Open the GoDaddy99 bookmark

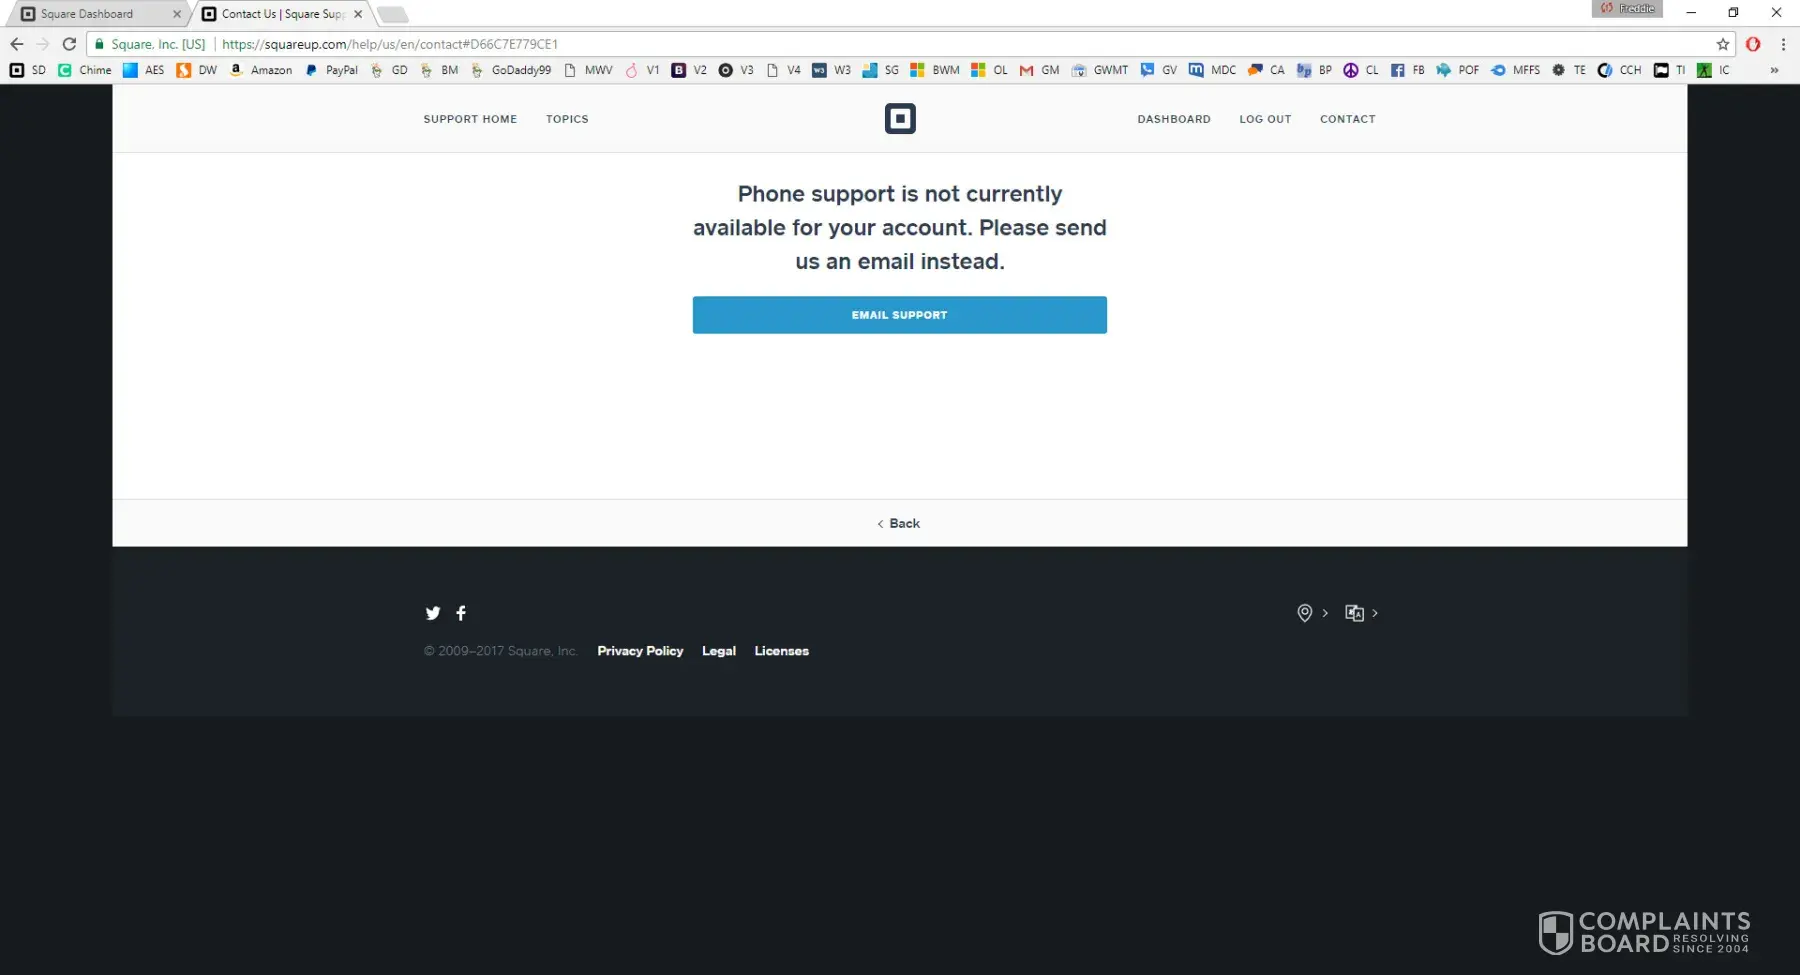pos(511,70)
